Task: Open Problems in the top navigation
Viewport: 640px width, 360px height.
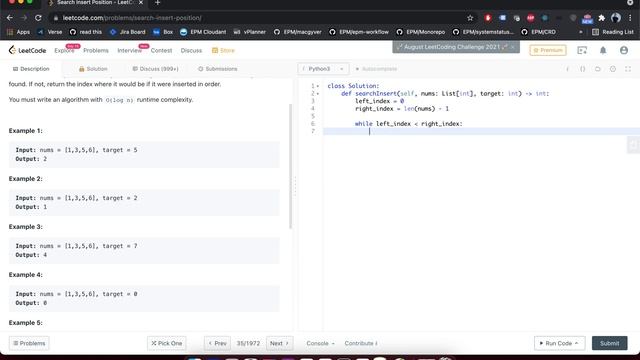Action: pyautogui.click(x=96, y=51)
